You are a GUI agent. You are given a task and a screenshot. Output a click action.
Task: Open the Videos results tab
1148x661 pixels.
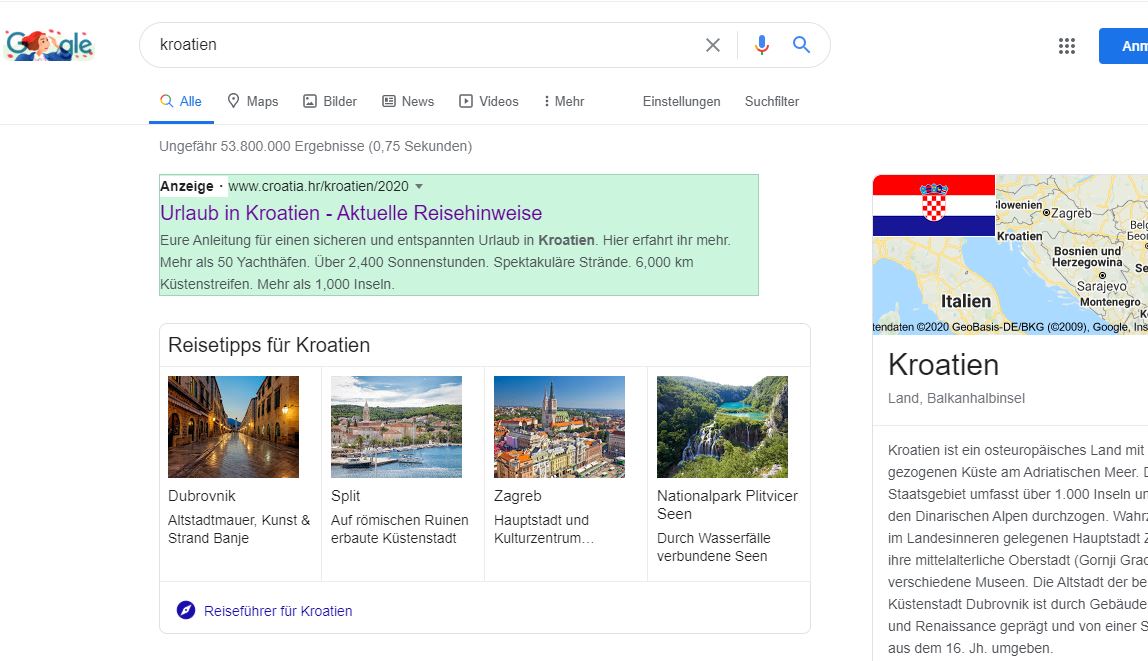488,101
